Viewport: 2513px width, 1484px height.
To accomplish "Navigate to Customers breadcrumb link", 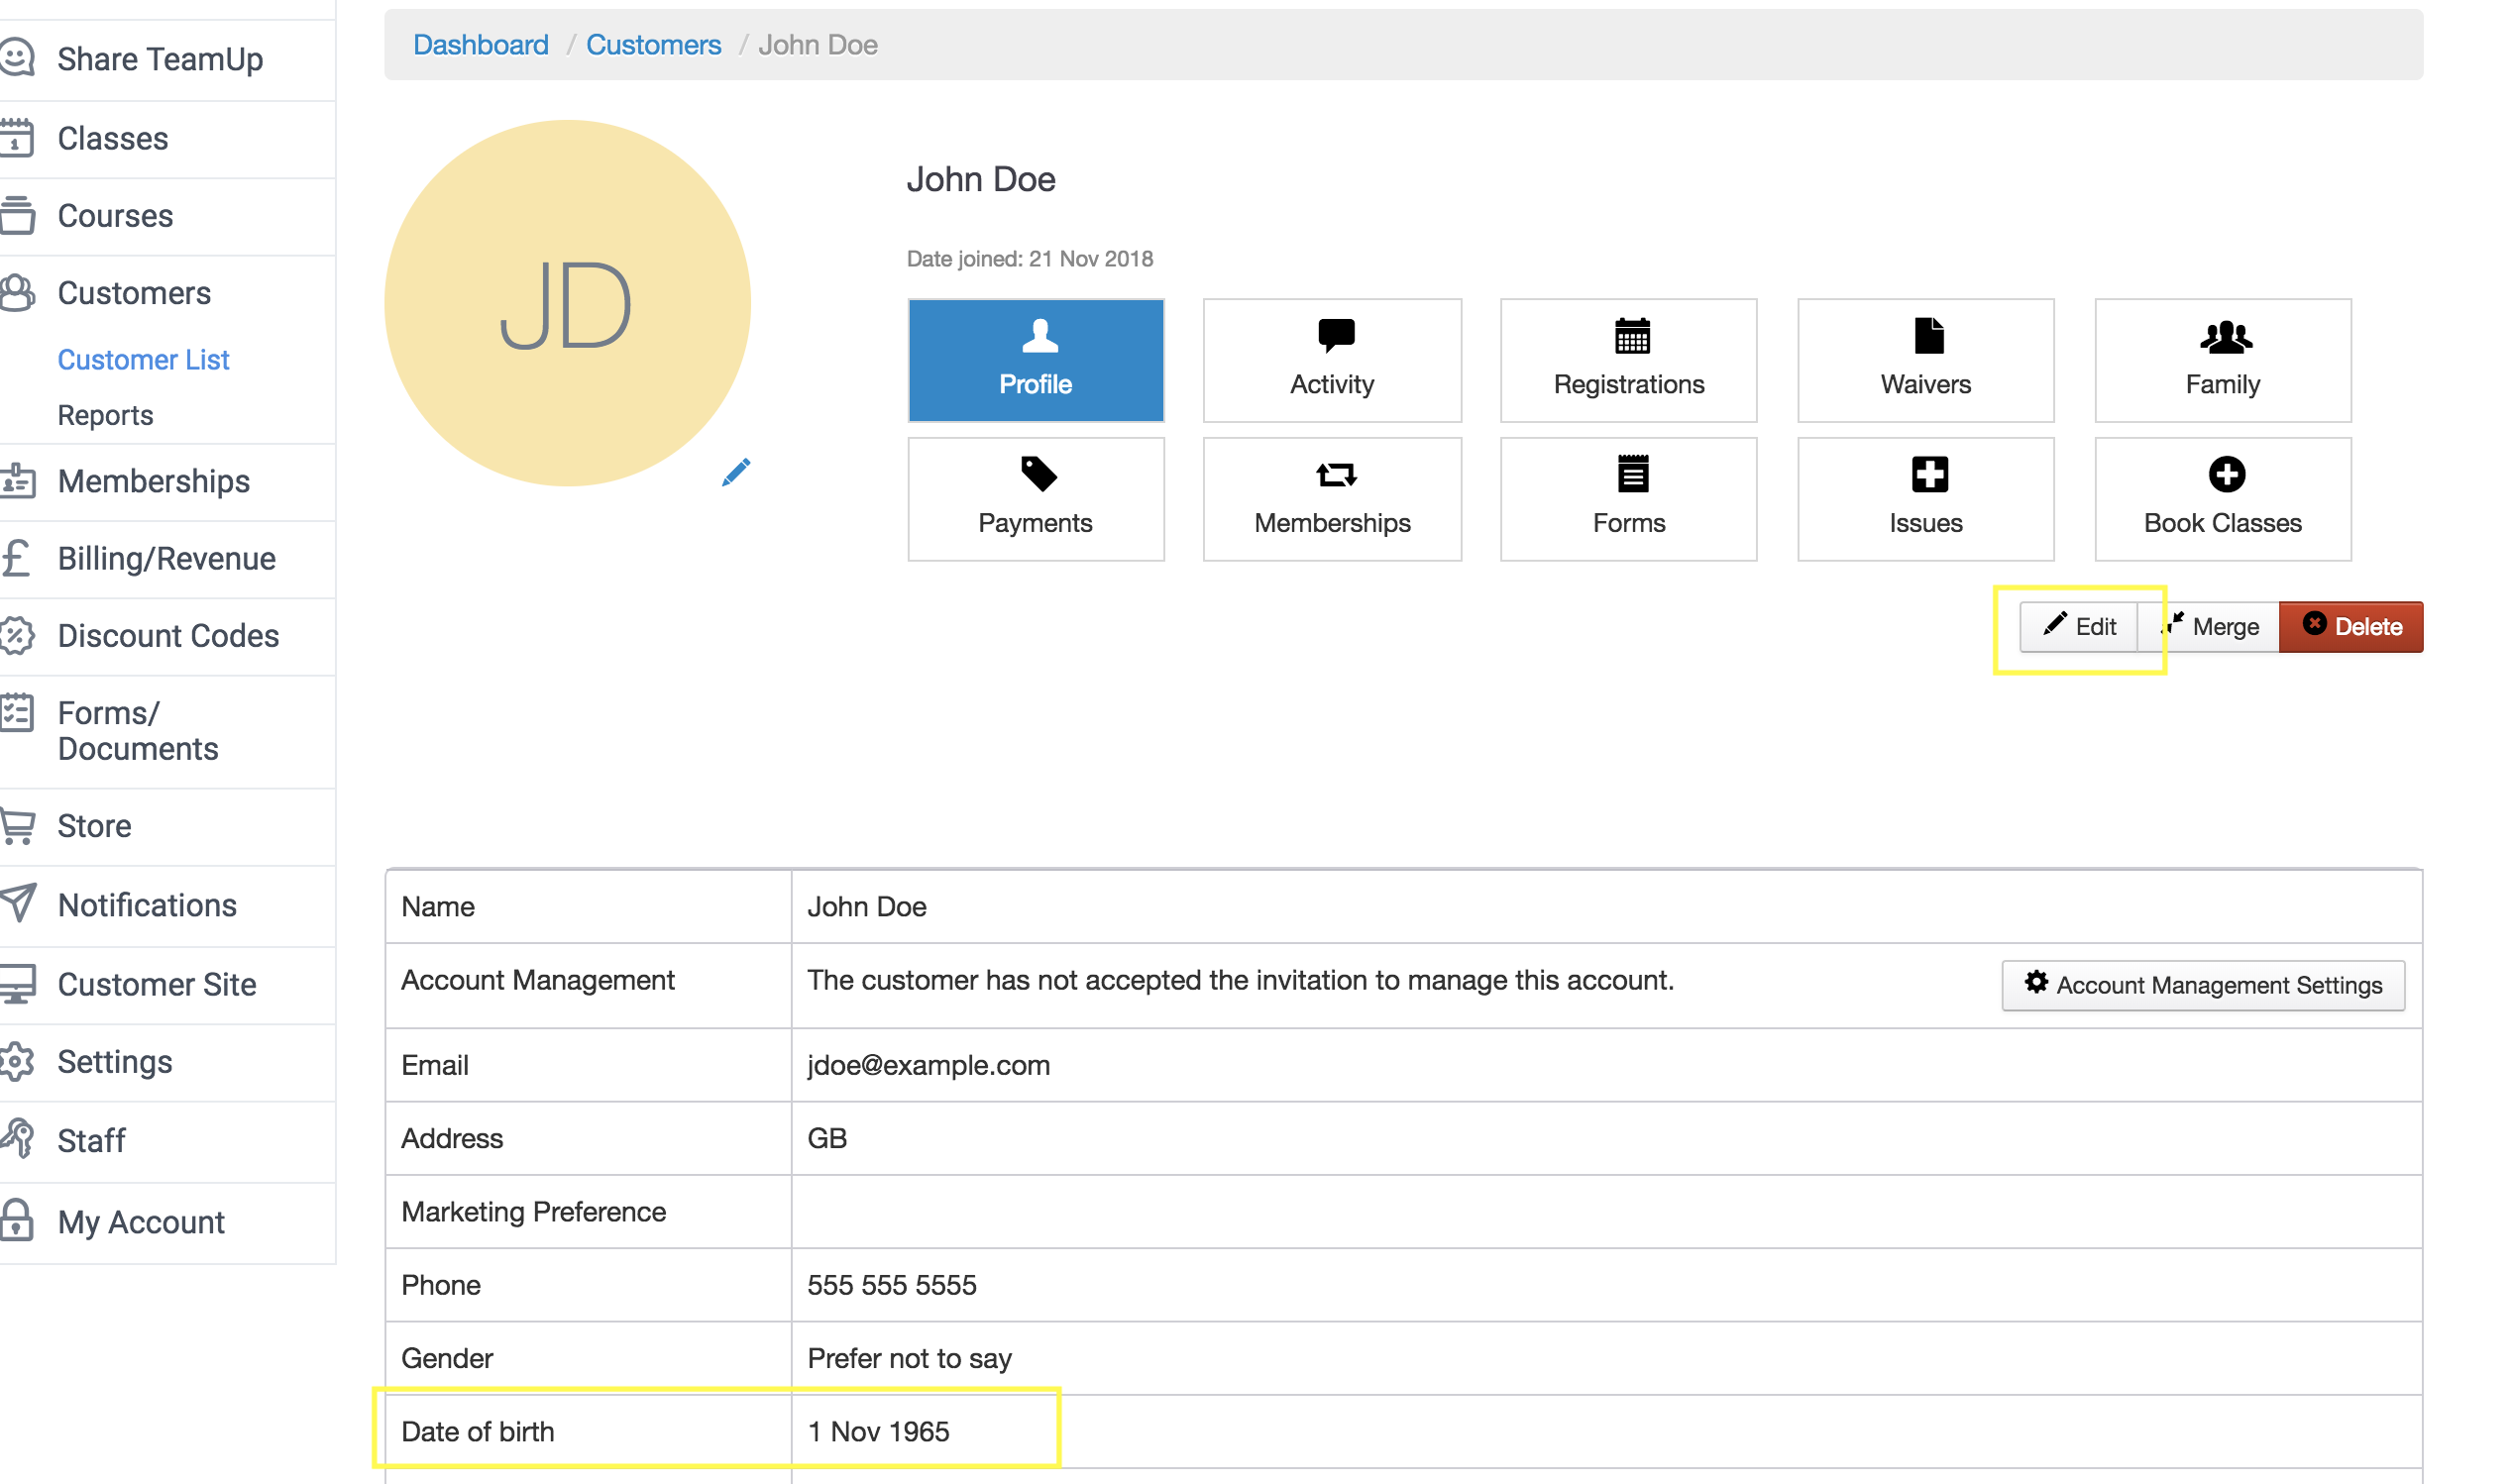I will point(653,45).
